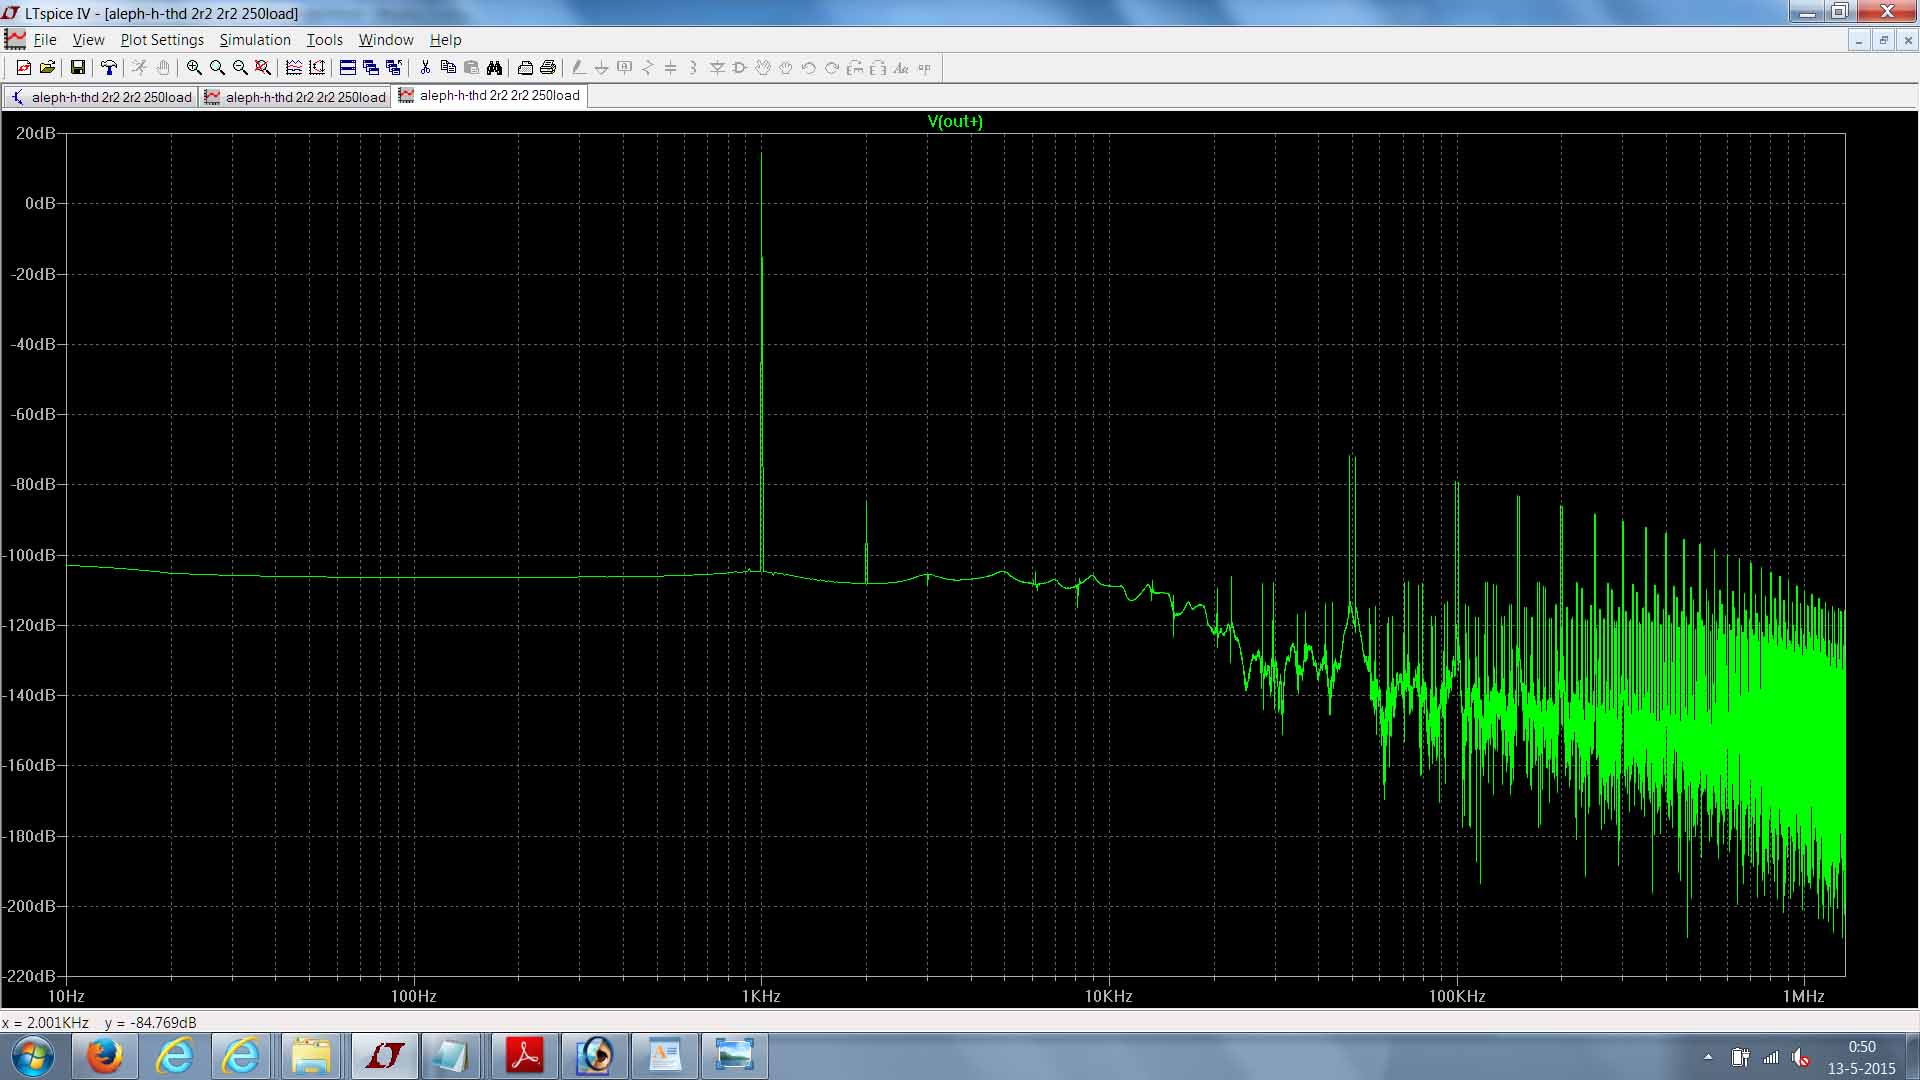Click the 20dB vertical axis label
This screenshot has width=1920, height=1080.
(36, 133)
